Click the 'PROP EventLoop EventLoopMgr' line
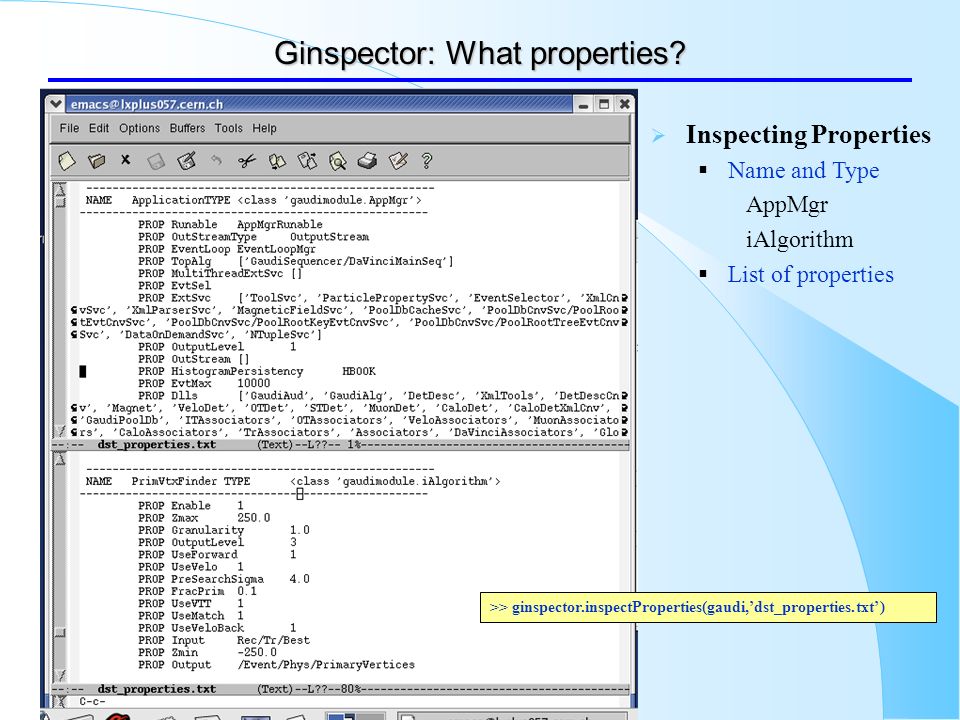 click(x=227, y=249)
